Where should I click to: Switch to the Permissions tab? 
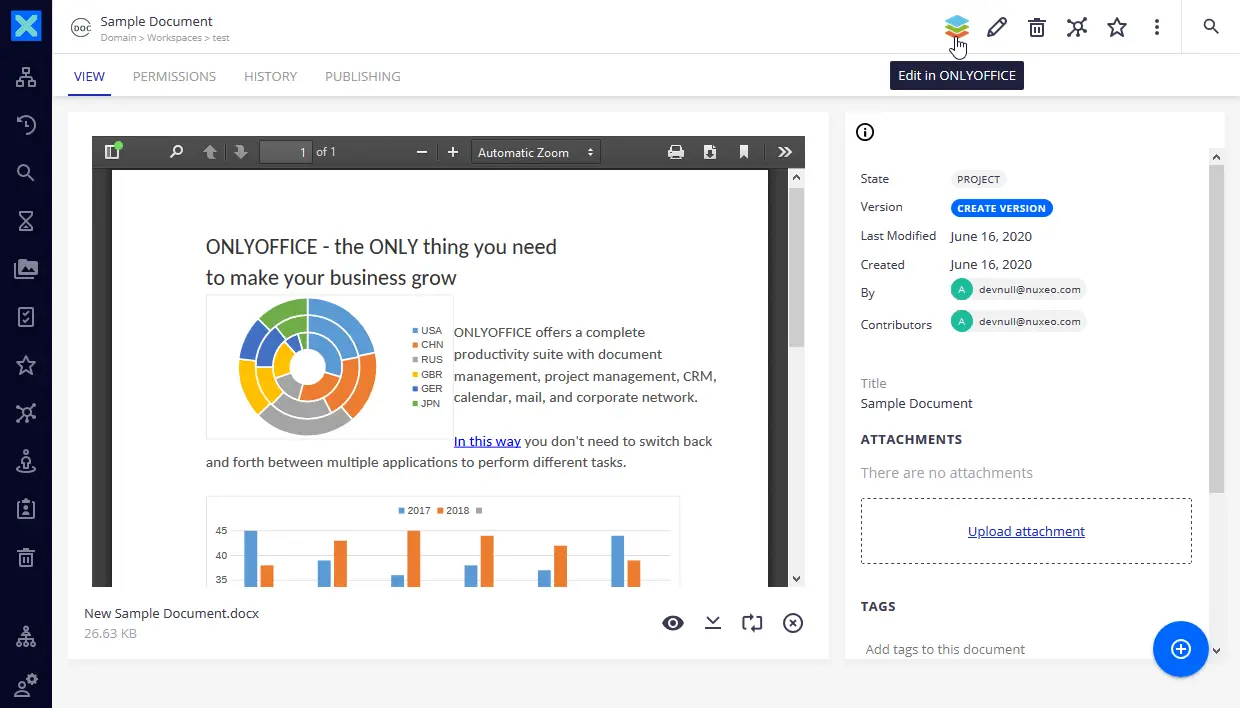[x=174, y=76]
